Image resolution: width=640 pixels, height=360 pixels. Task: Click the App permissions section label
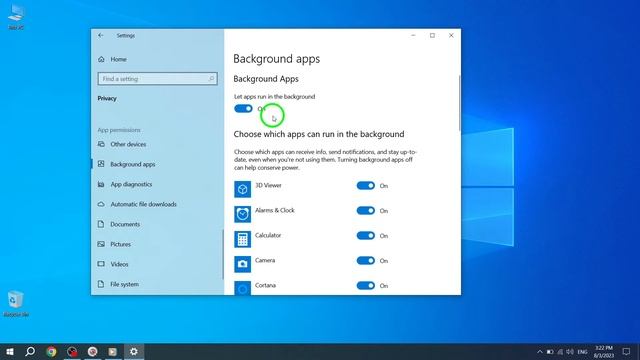[119, 130]
